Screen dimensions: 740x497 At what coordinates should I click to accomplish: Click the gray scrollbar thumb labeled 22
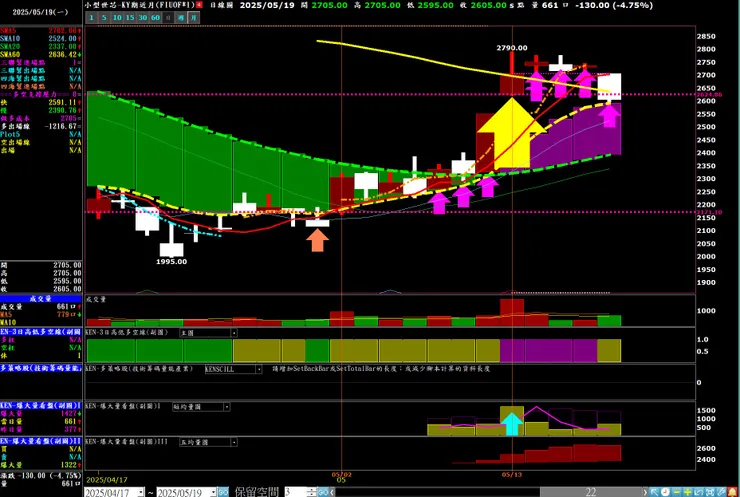click(x=591, y=492)
